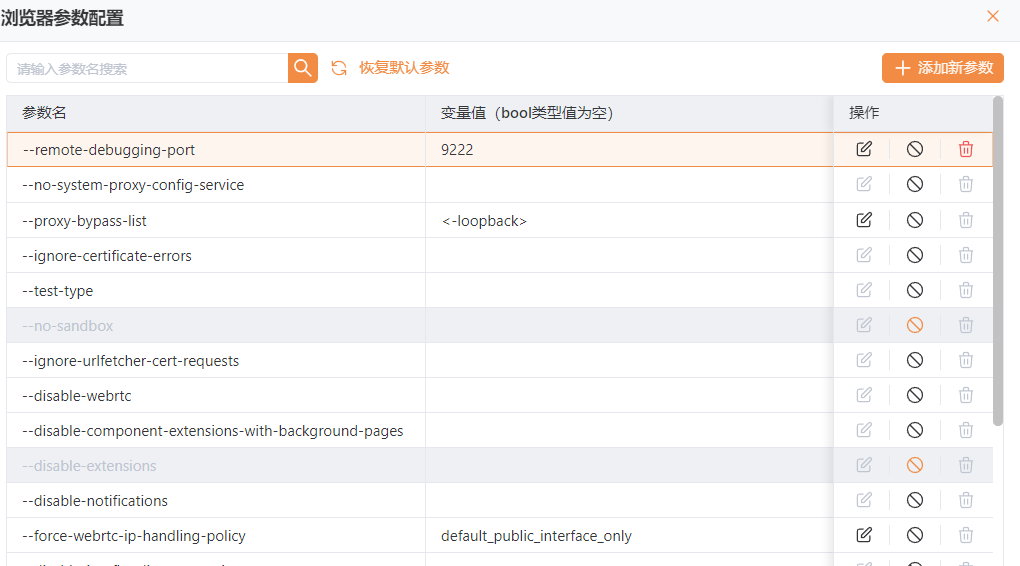Select the --test-type row name
1020x566 pixels.
pos(58,291)
